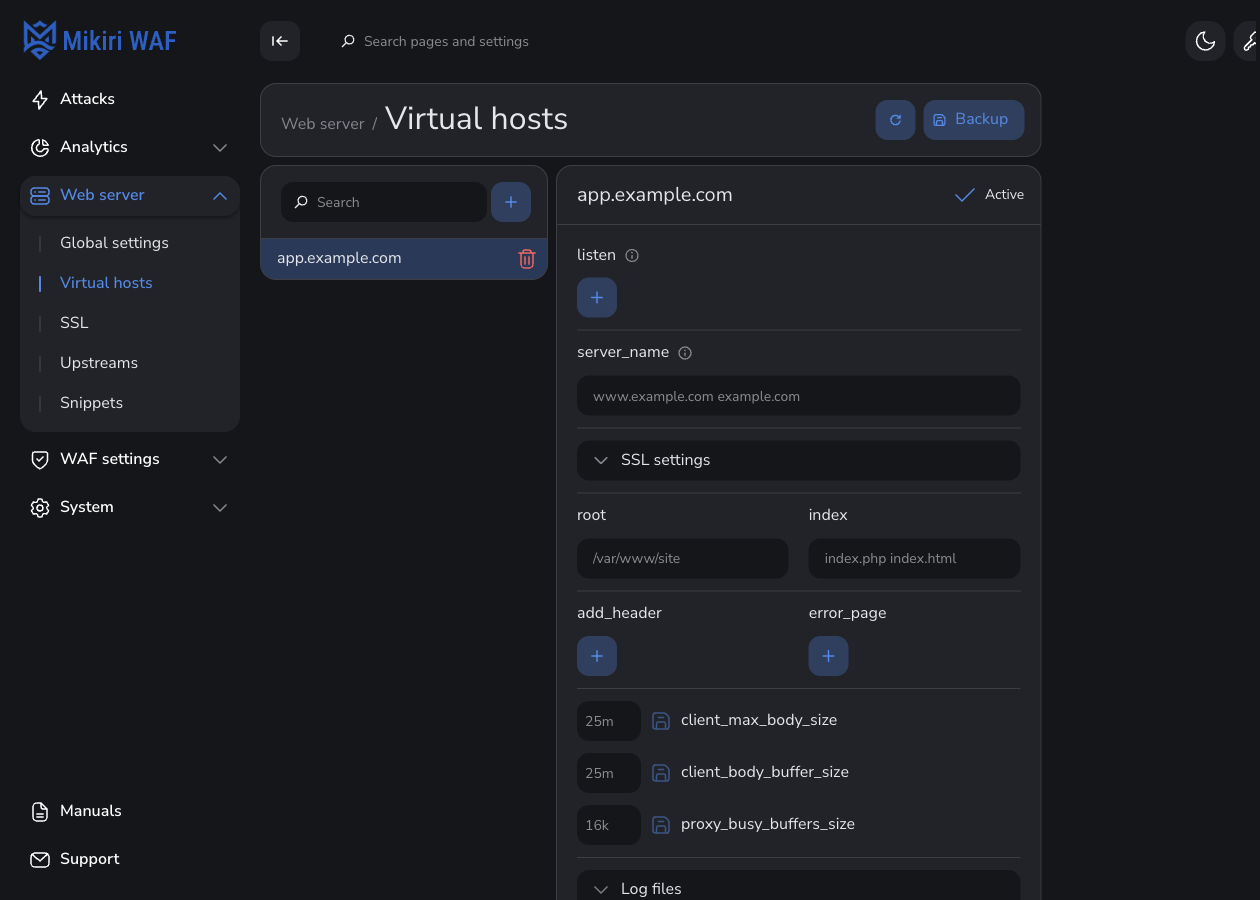Toggle dark mode with the moon icon
Screen dimensions: 1260x900
pos(1205,41)
